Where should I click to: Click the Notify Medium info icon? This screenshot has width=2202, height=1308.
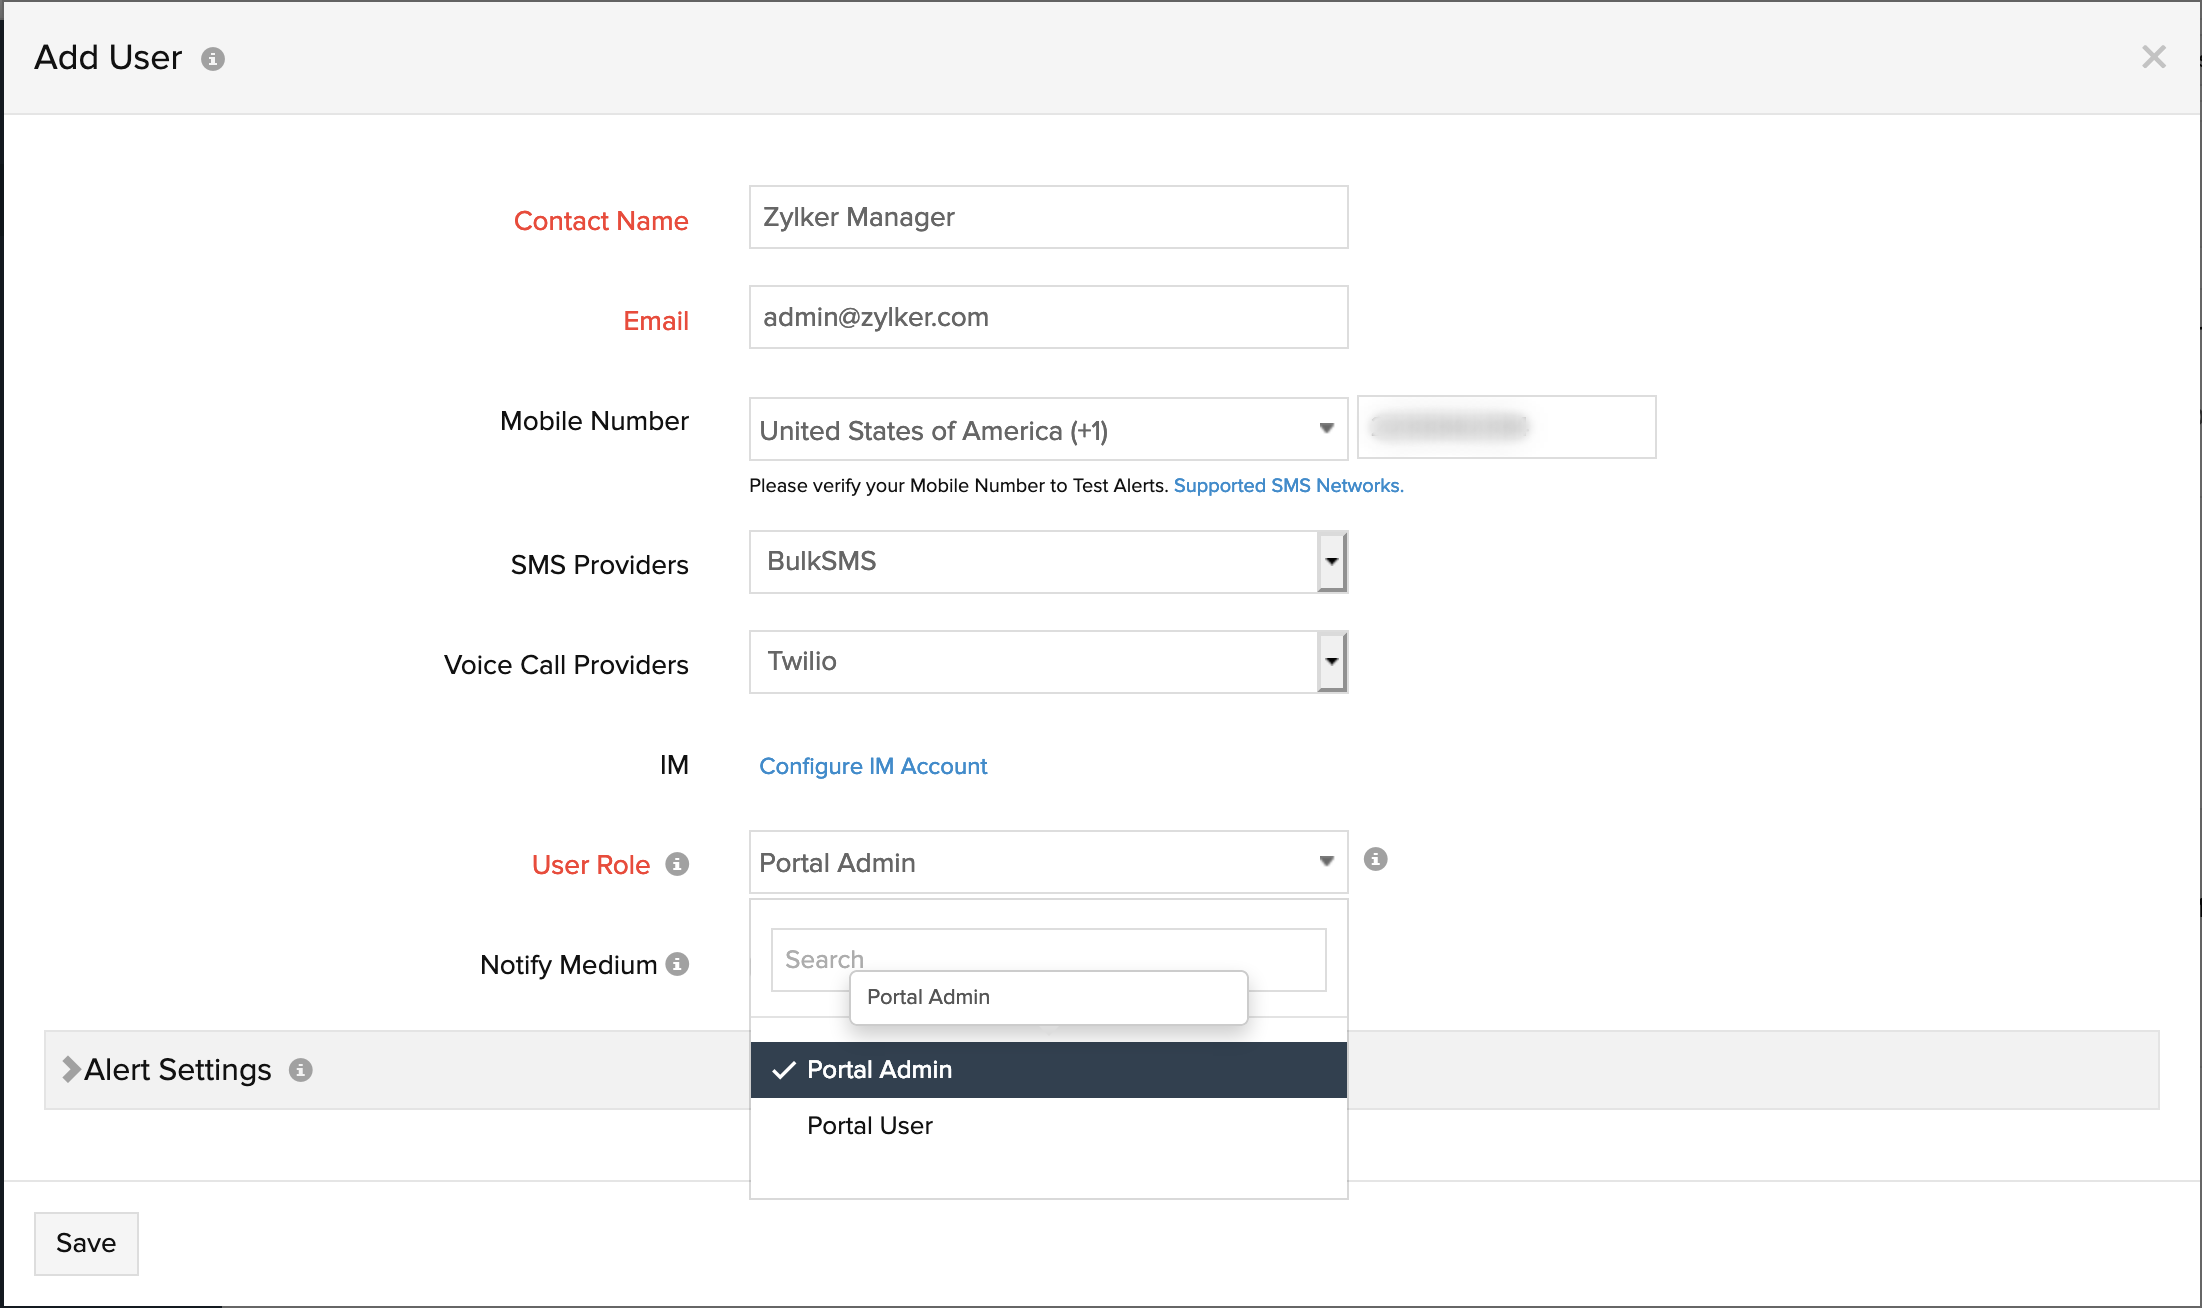point(678,964)
